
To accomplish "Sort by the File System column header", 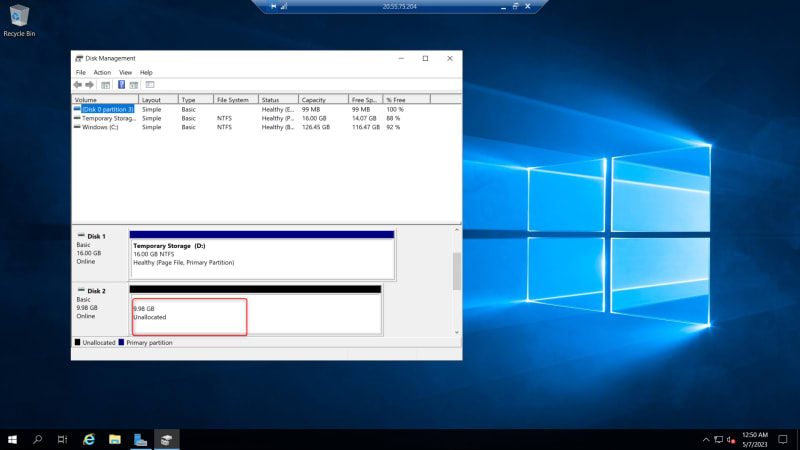I will (236, 99).
